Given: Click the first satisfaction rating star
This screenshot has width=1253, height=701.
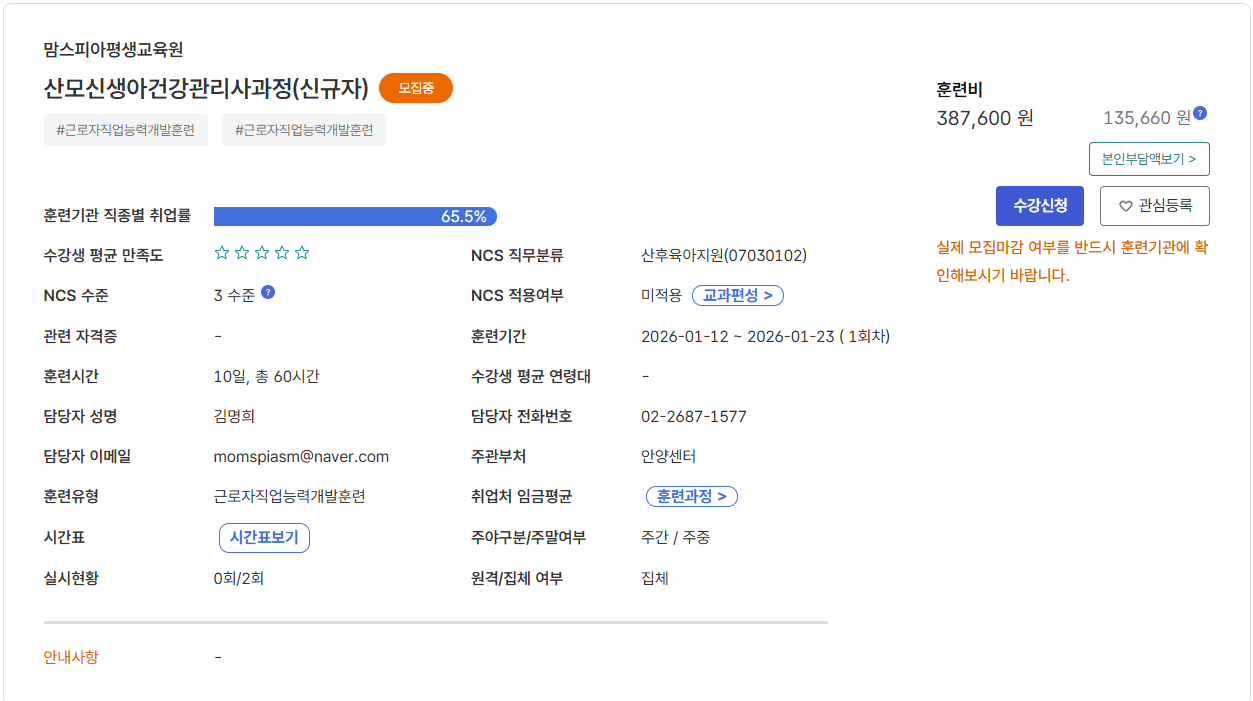Looking at the screenshot, I should (x=222, y=254).
